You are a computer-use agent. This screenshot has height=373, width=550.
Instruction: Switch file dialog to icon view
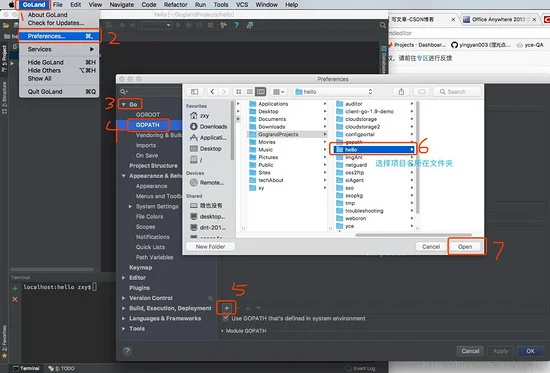tap(239, 92)
